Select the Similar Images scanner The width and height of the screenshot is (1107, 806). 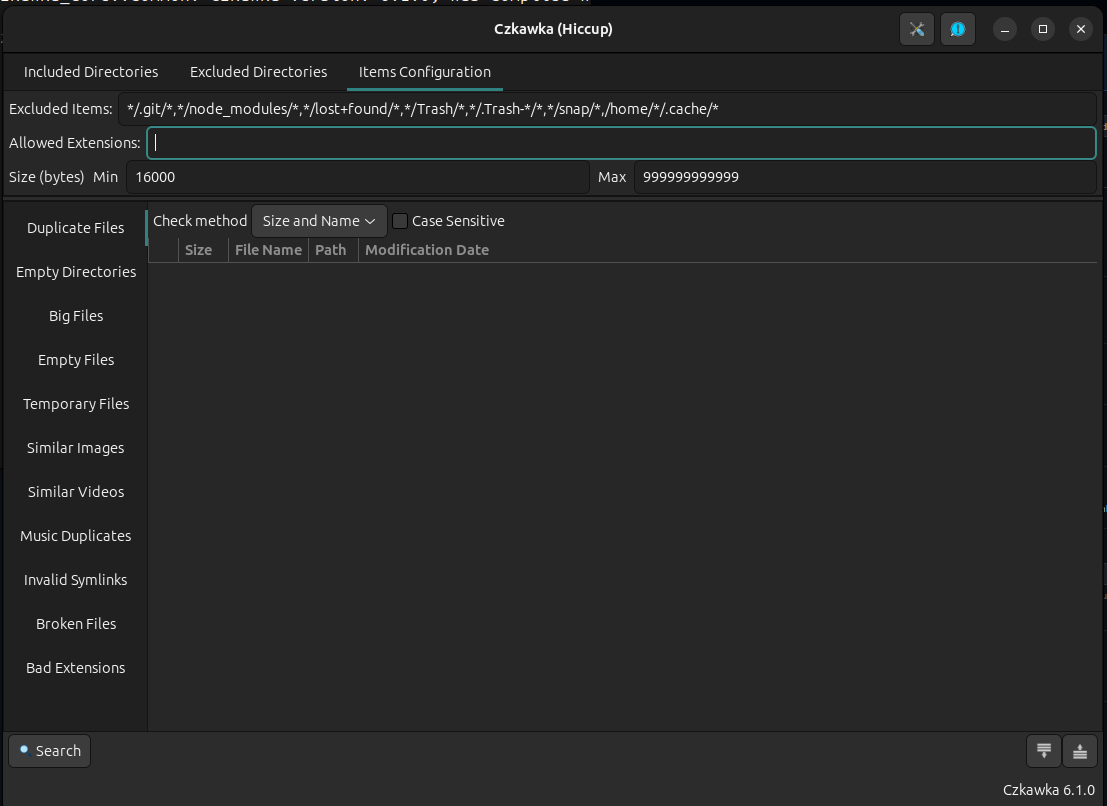tap(75, 447)
